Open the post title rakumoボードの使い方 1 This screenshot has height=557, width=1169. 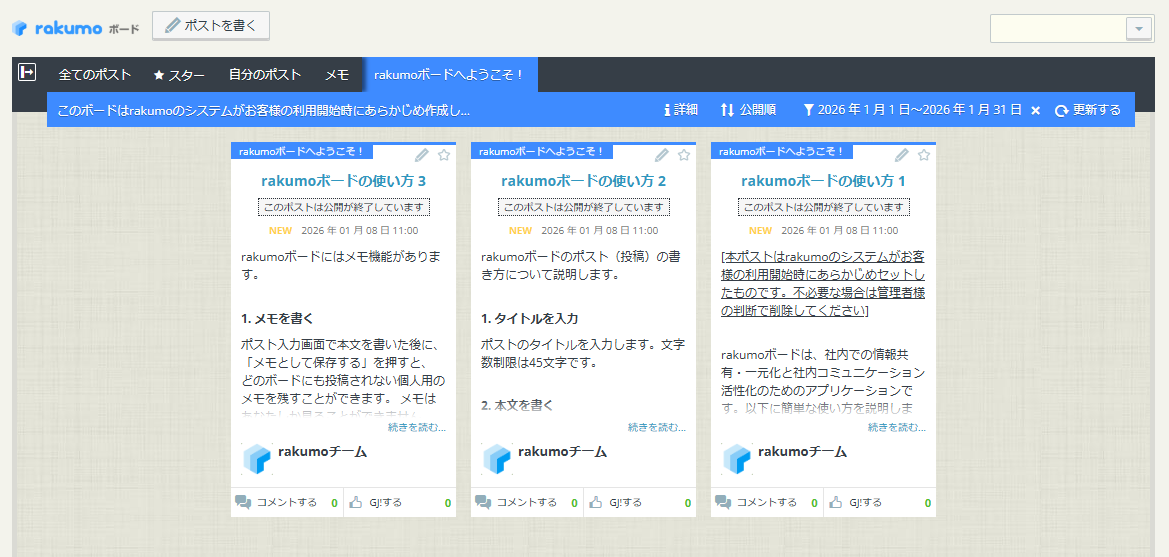pyautogui.click(x=824, y=181)
